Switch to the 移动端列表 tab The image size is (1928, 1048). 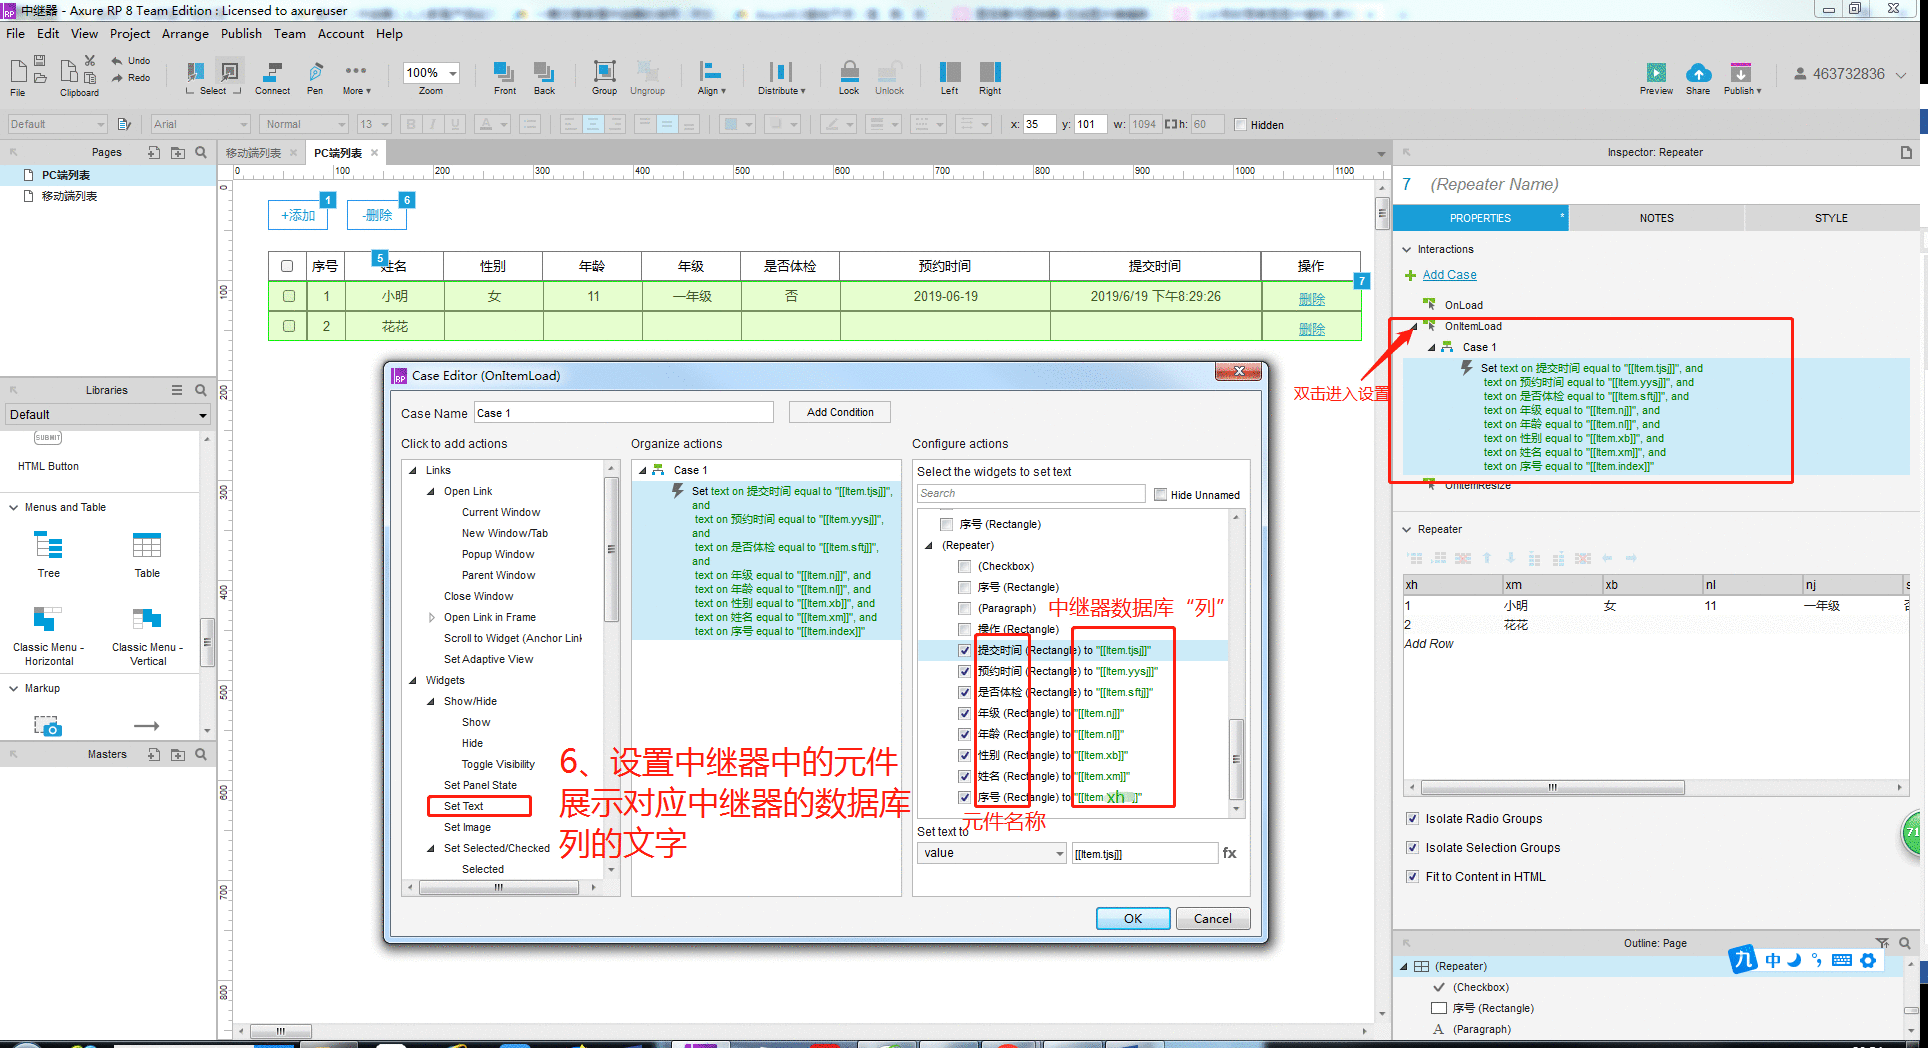pos(253,153)
